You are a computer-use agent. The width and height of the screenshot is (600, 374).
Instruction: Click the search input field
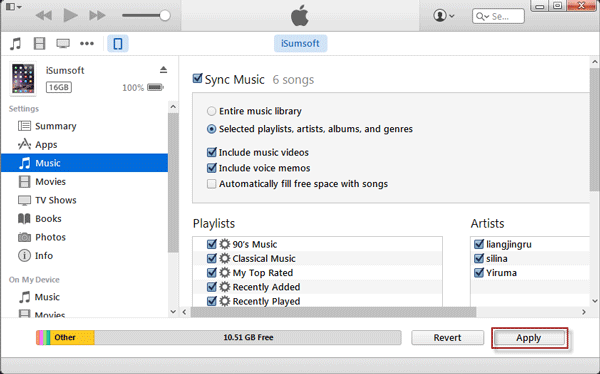pos(498,16)
